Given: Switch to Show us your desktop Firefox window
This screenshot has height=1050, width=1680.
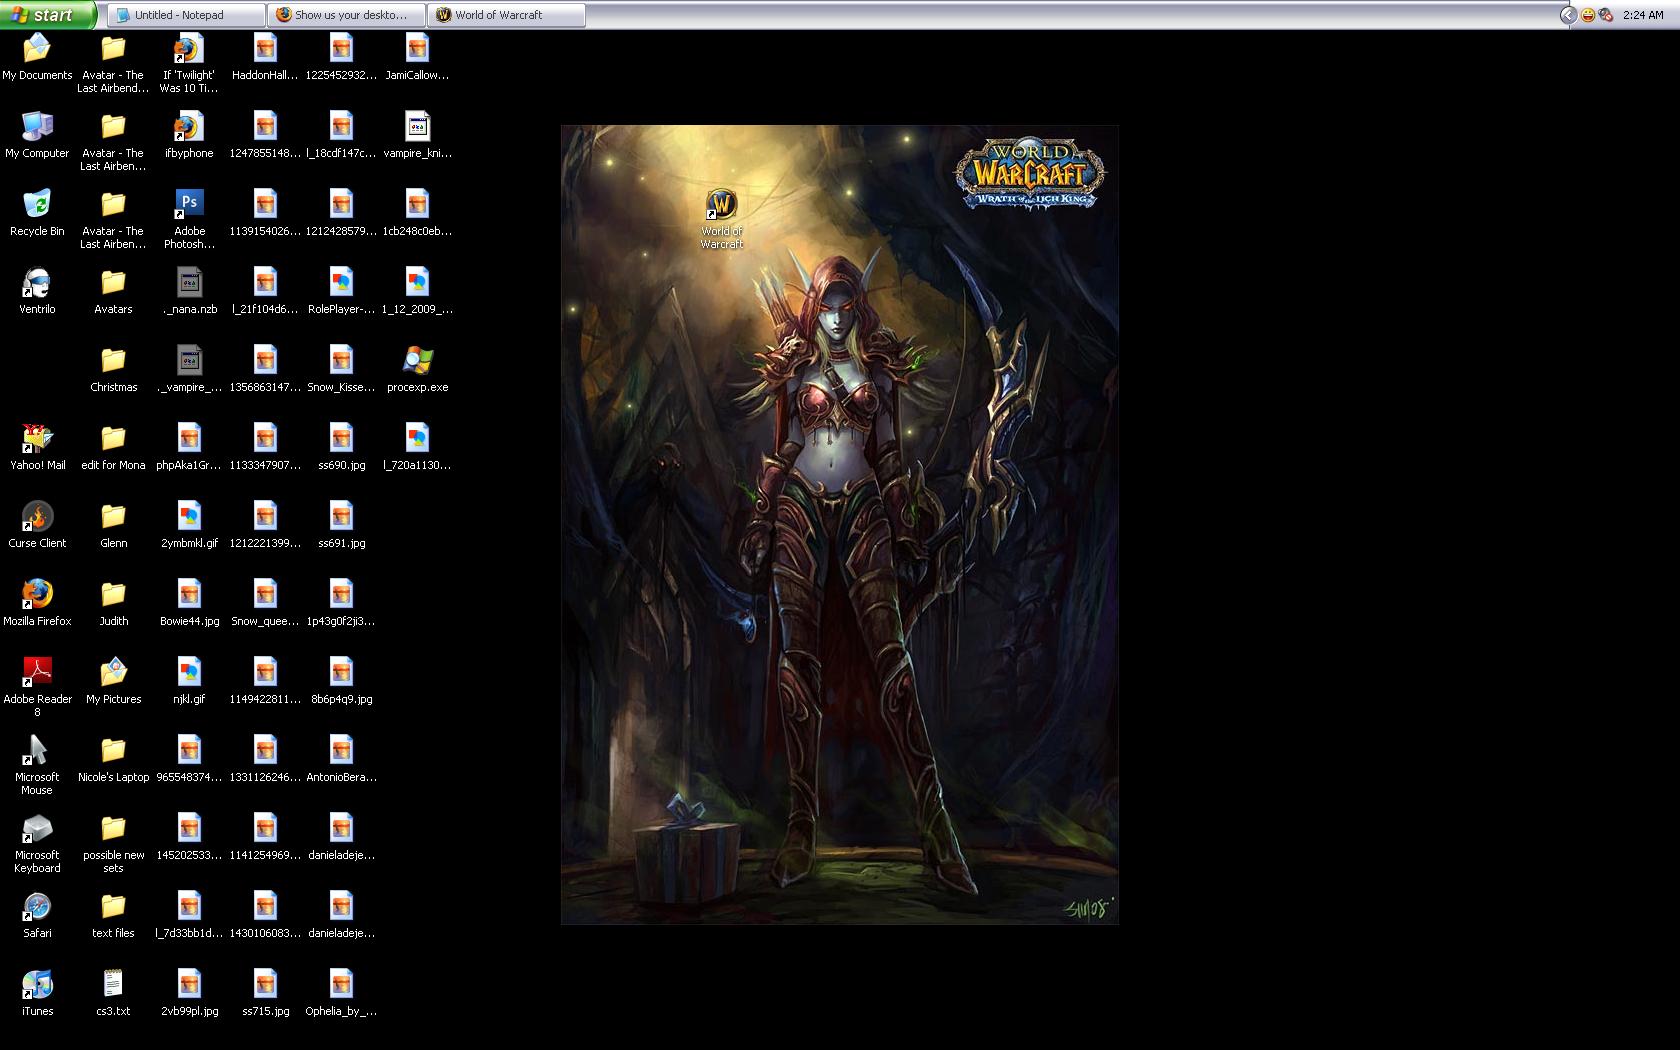Looking at the screenshot, I should click(346, 15).
